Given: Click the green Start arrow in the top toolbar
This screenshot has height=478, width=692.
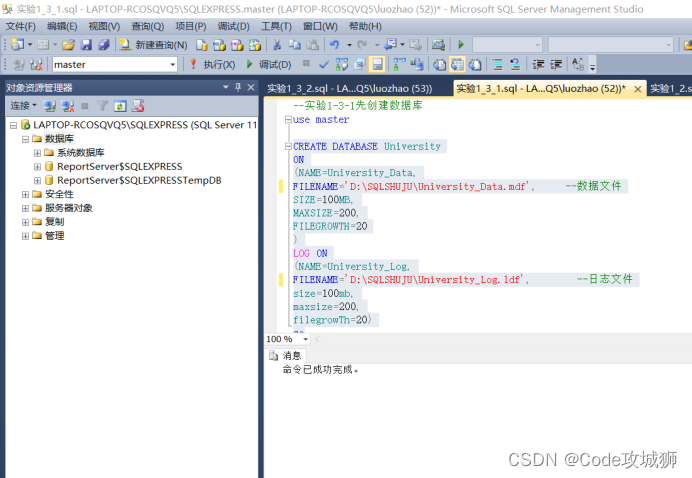Looking at the screenshot, I should pyautogui.click(x=461, y=45).
